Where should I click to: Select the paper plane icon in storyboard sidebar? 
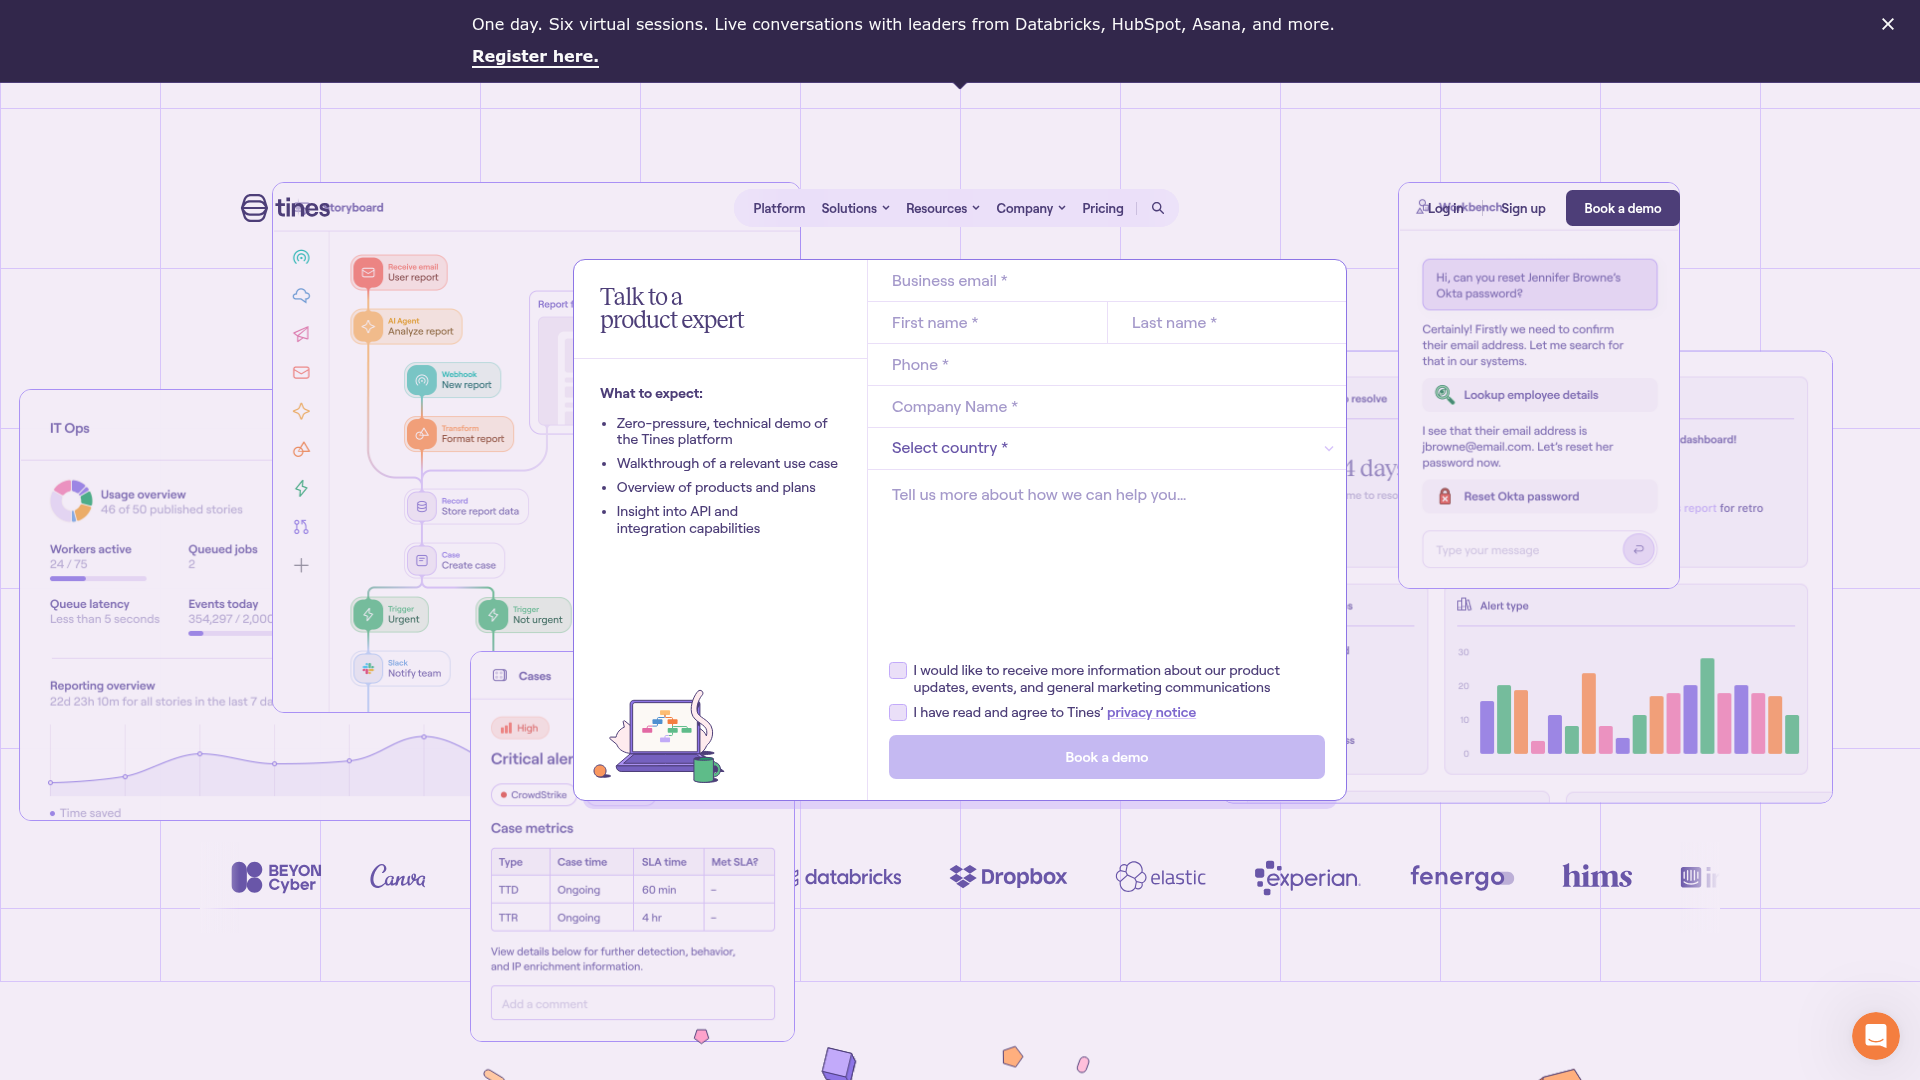(x=301, y=334)
